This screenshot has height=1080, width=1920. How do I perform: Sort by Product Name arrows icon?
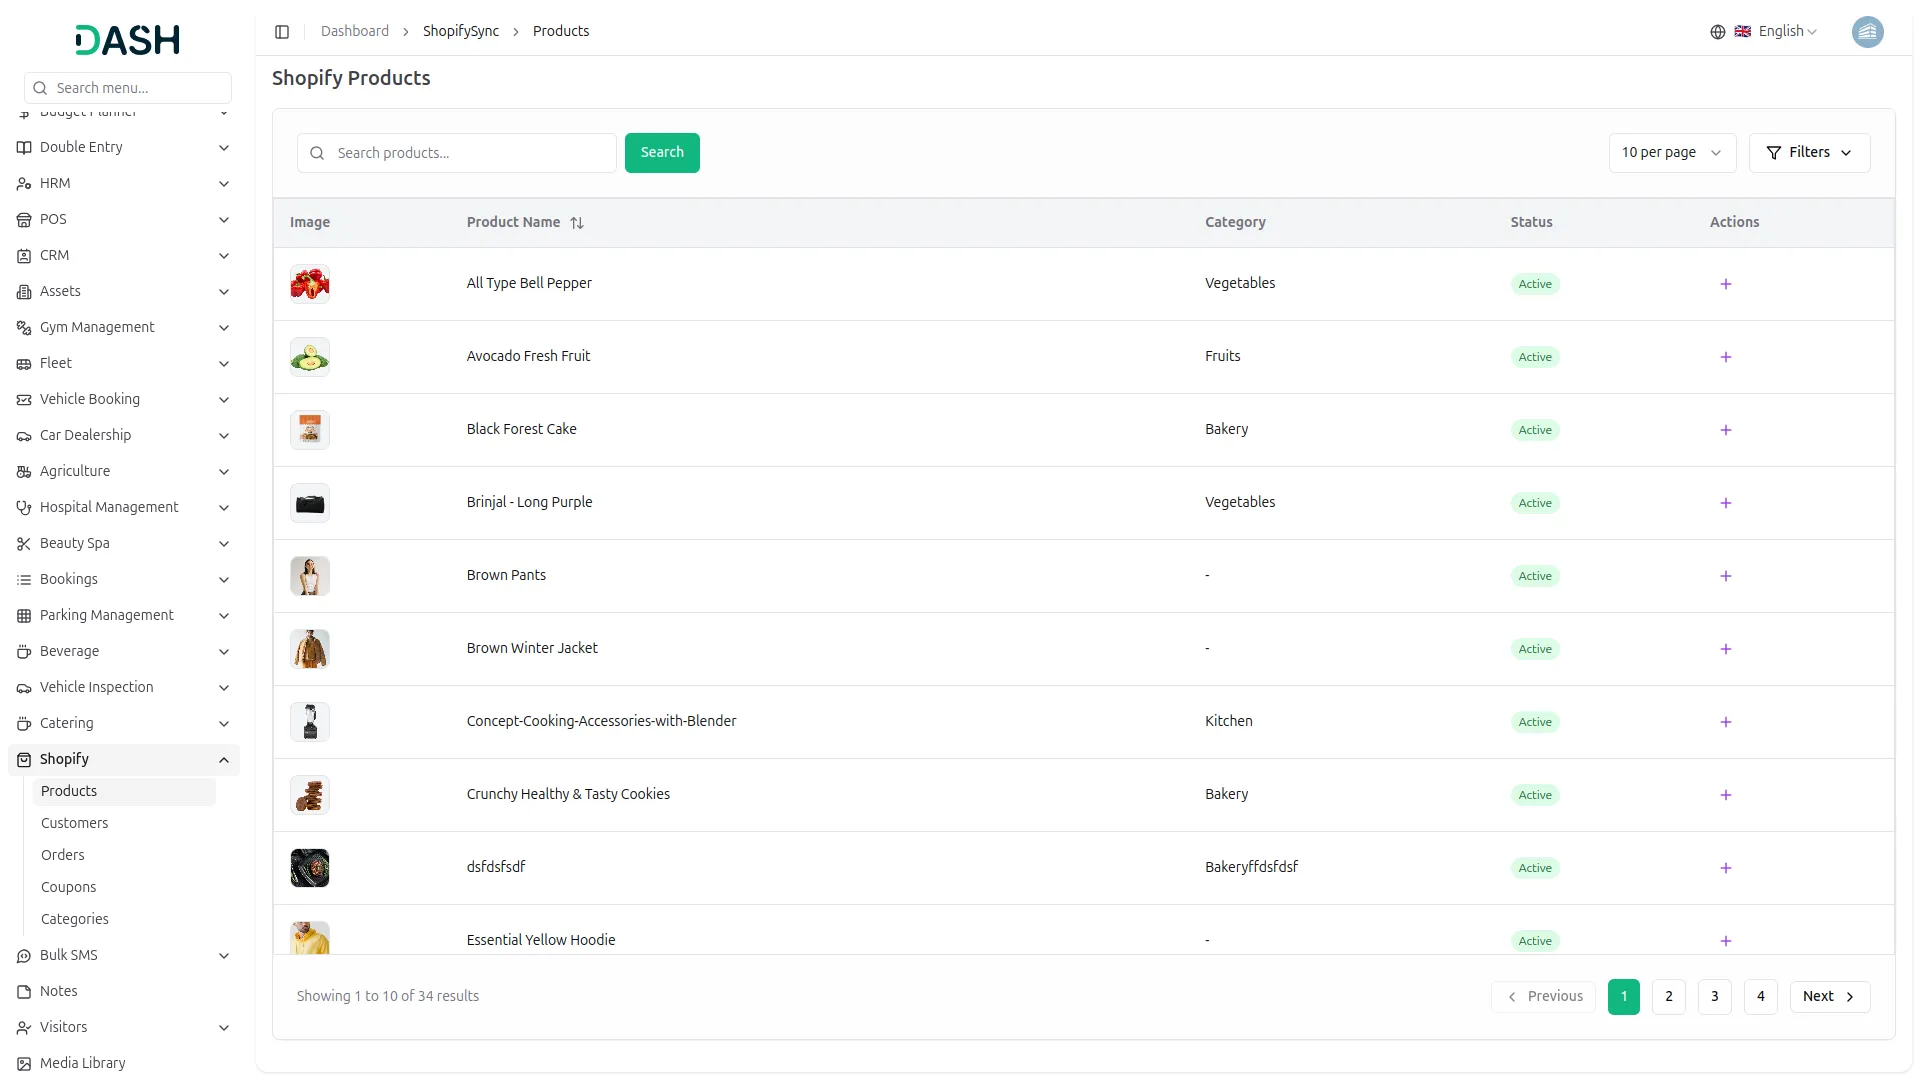click(x=577, y=223)
